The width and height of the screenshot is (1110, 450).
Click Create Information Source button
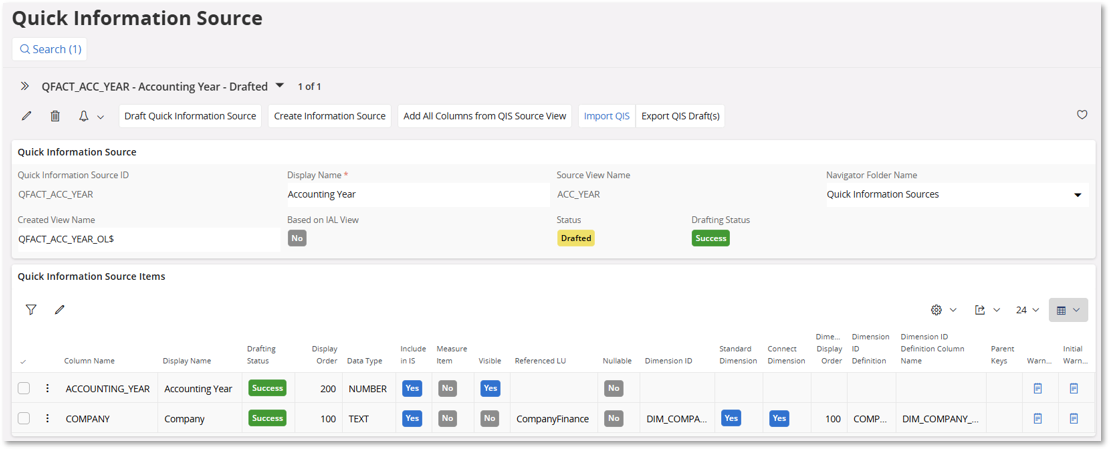click(x=329, y=116)
